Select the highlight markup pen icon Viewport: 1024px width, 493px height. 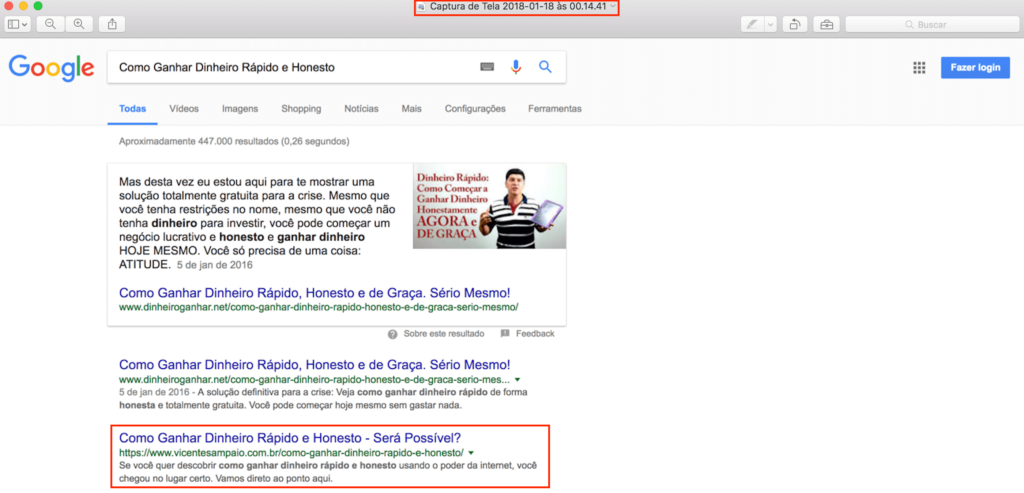click(752, 24)
